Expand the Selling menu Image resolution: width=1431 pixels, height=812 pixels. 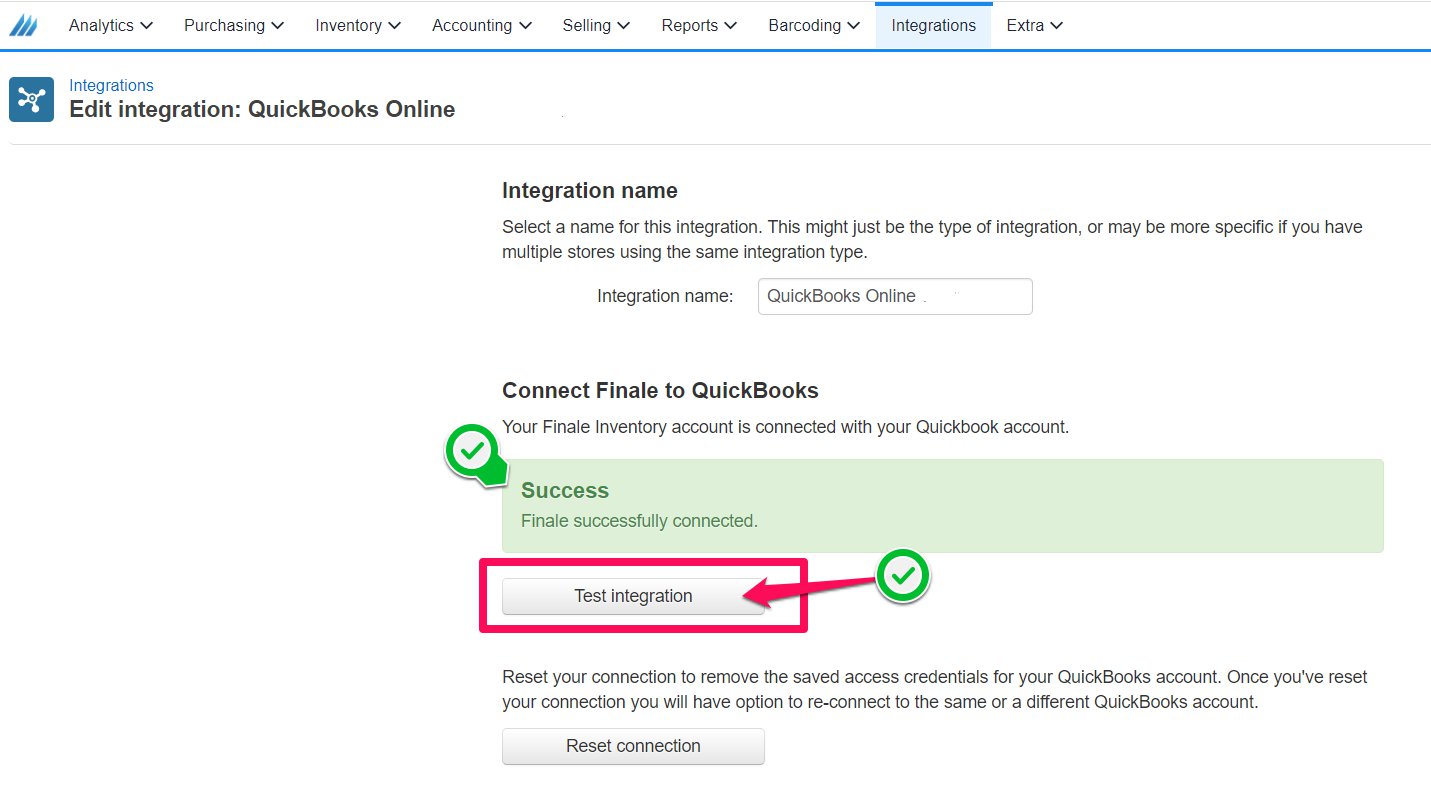tap(596, 25)
